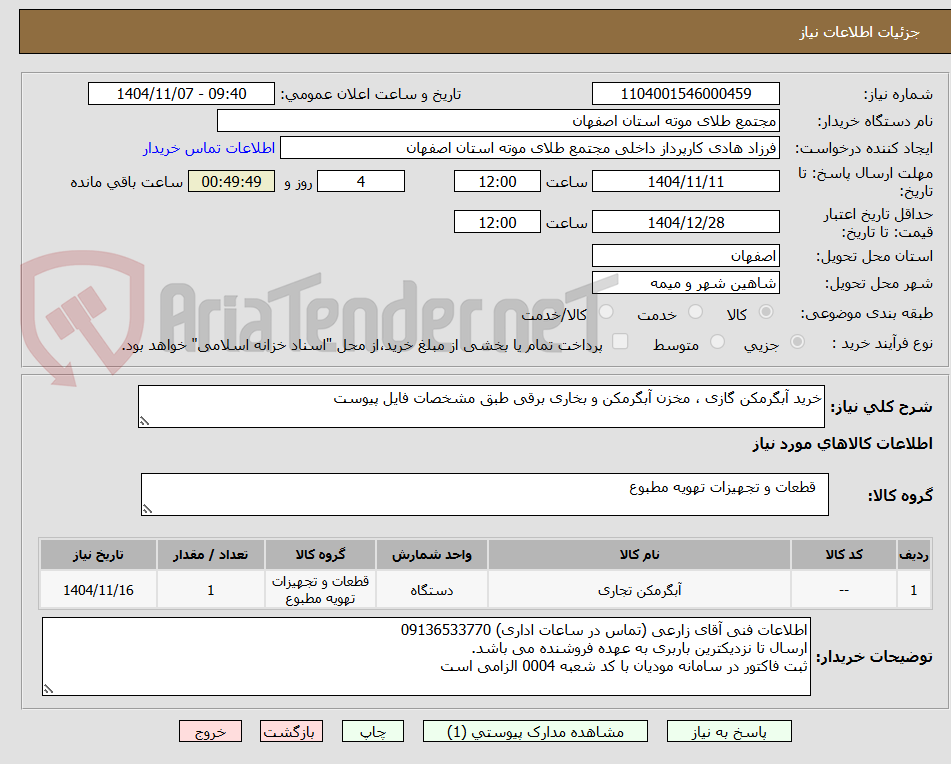Click the شماره نیاز field 1104001546000459
Viewport: 951px width, 764px height.
[685, 94]
